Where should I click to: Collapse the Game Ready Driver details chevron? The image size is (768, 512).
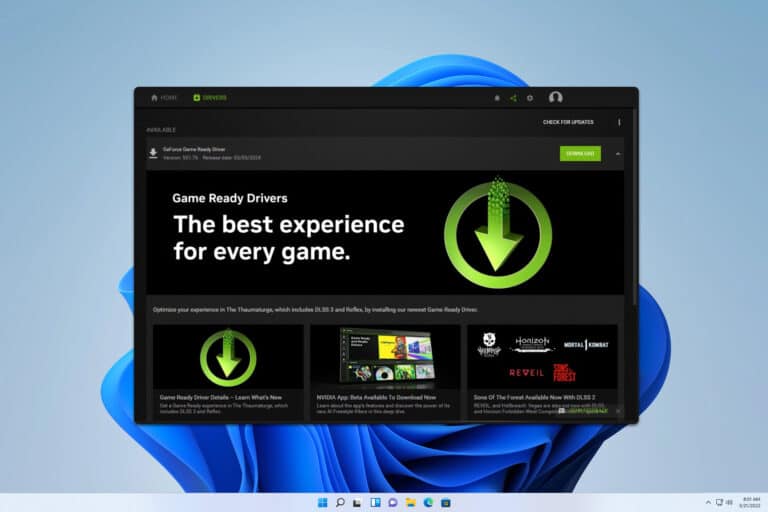[618, 154]
